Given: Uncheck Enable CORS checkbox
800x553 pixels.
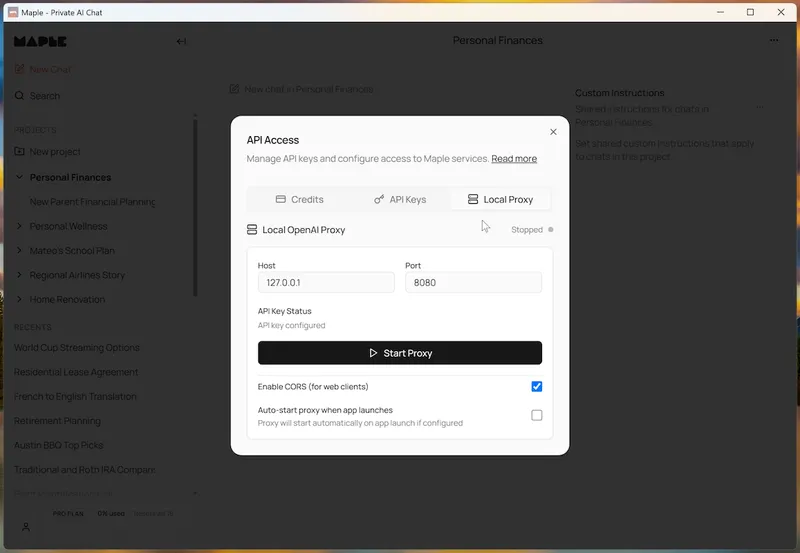Looking at the screenshot, I should click(537, 387).
